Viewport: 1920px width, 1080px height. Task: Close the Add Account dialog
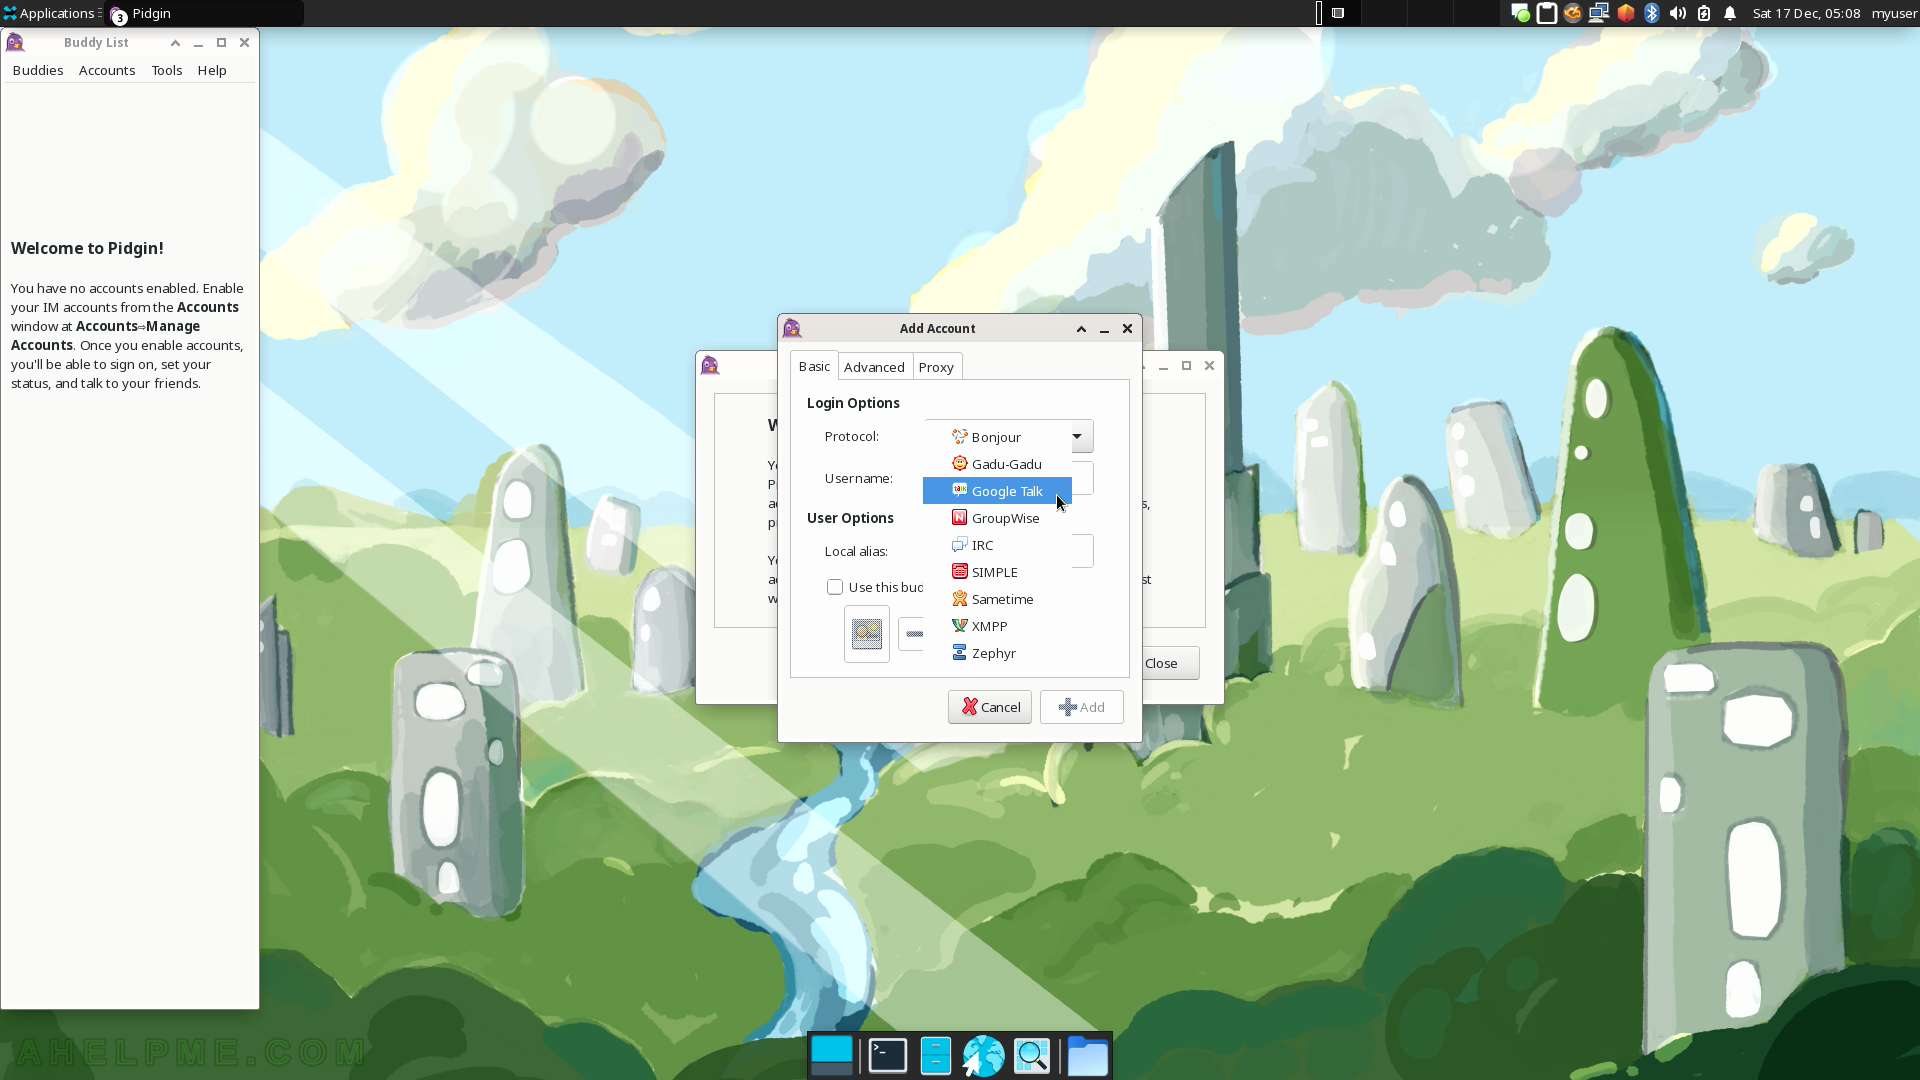pyautogui.click(x=1127, y=328)
